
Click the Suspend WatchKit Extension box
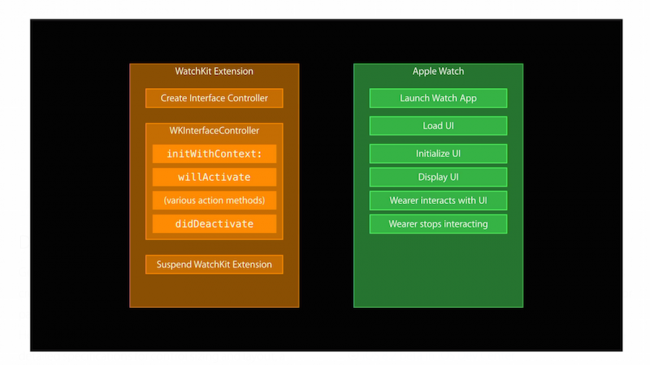(x=214, y=265)
